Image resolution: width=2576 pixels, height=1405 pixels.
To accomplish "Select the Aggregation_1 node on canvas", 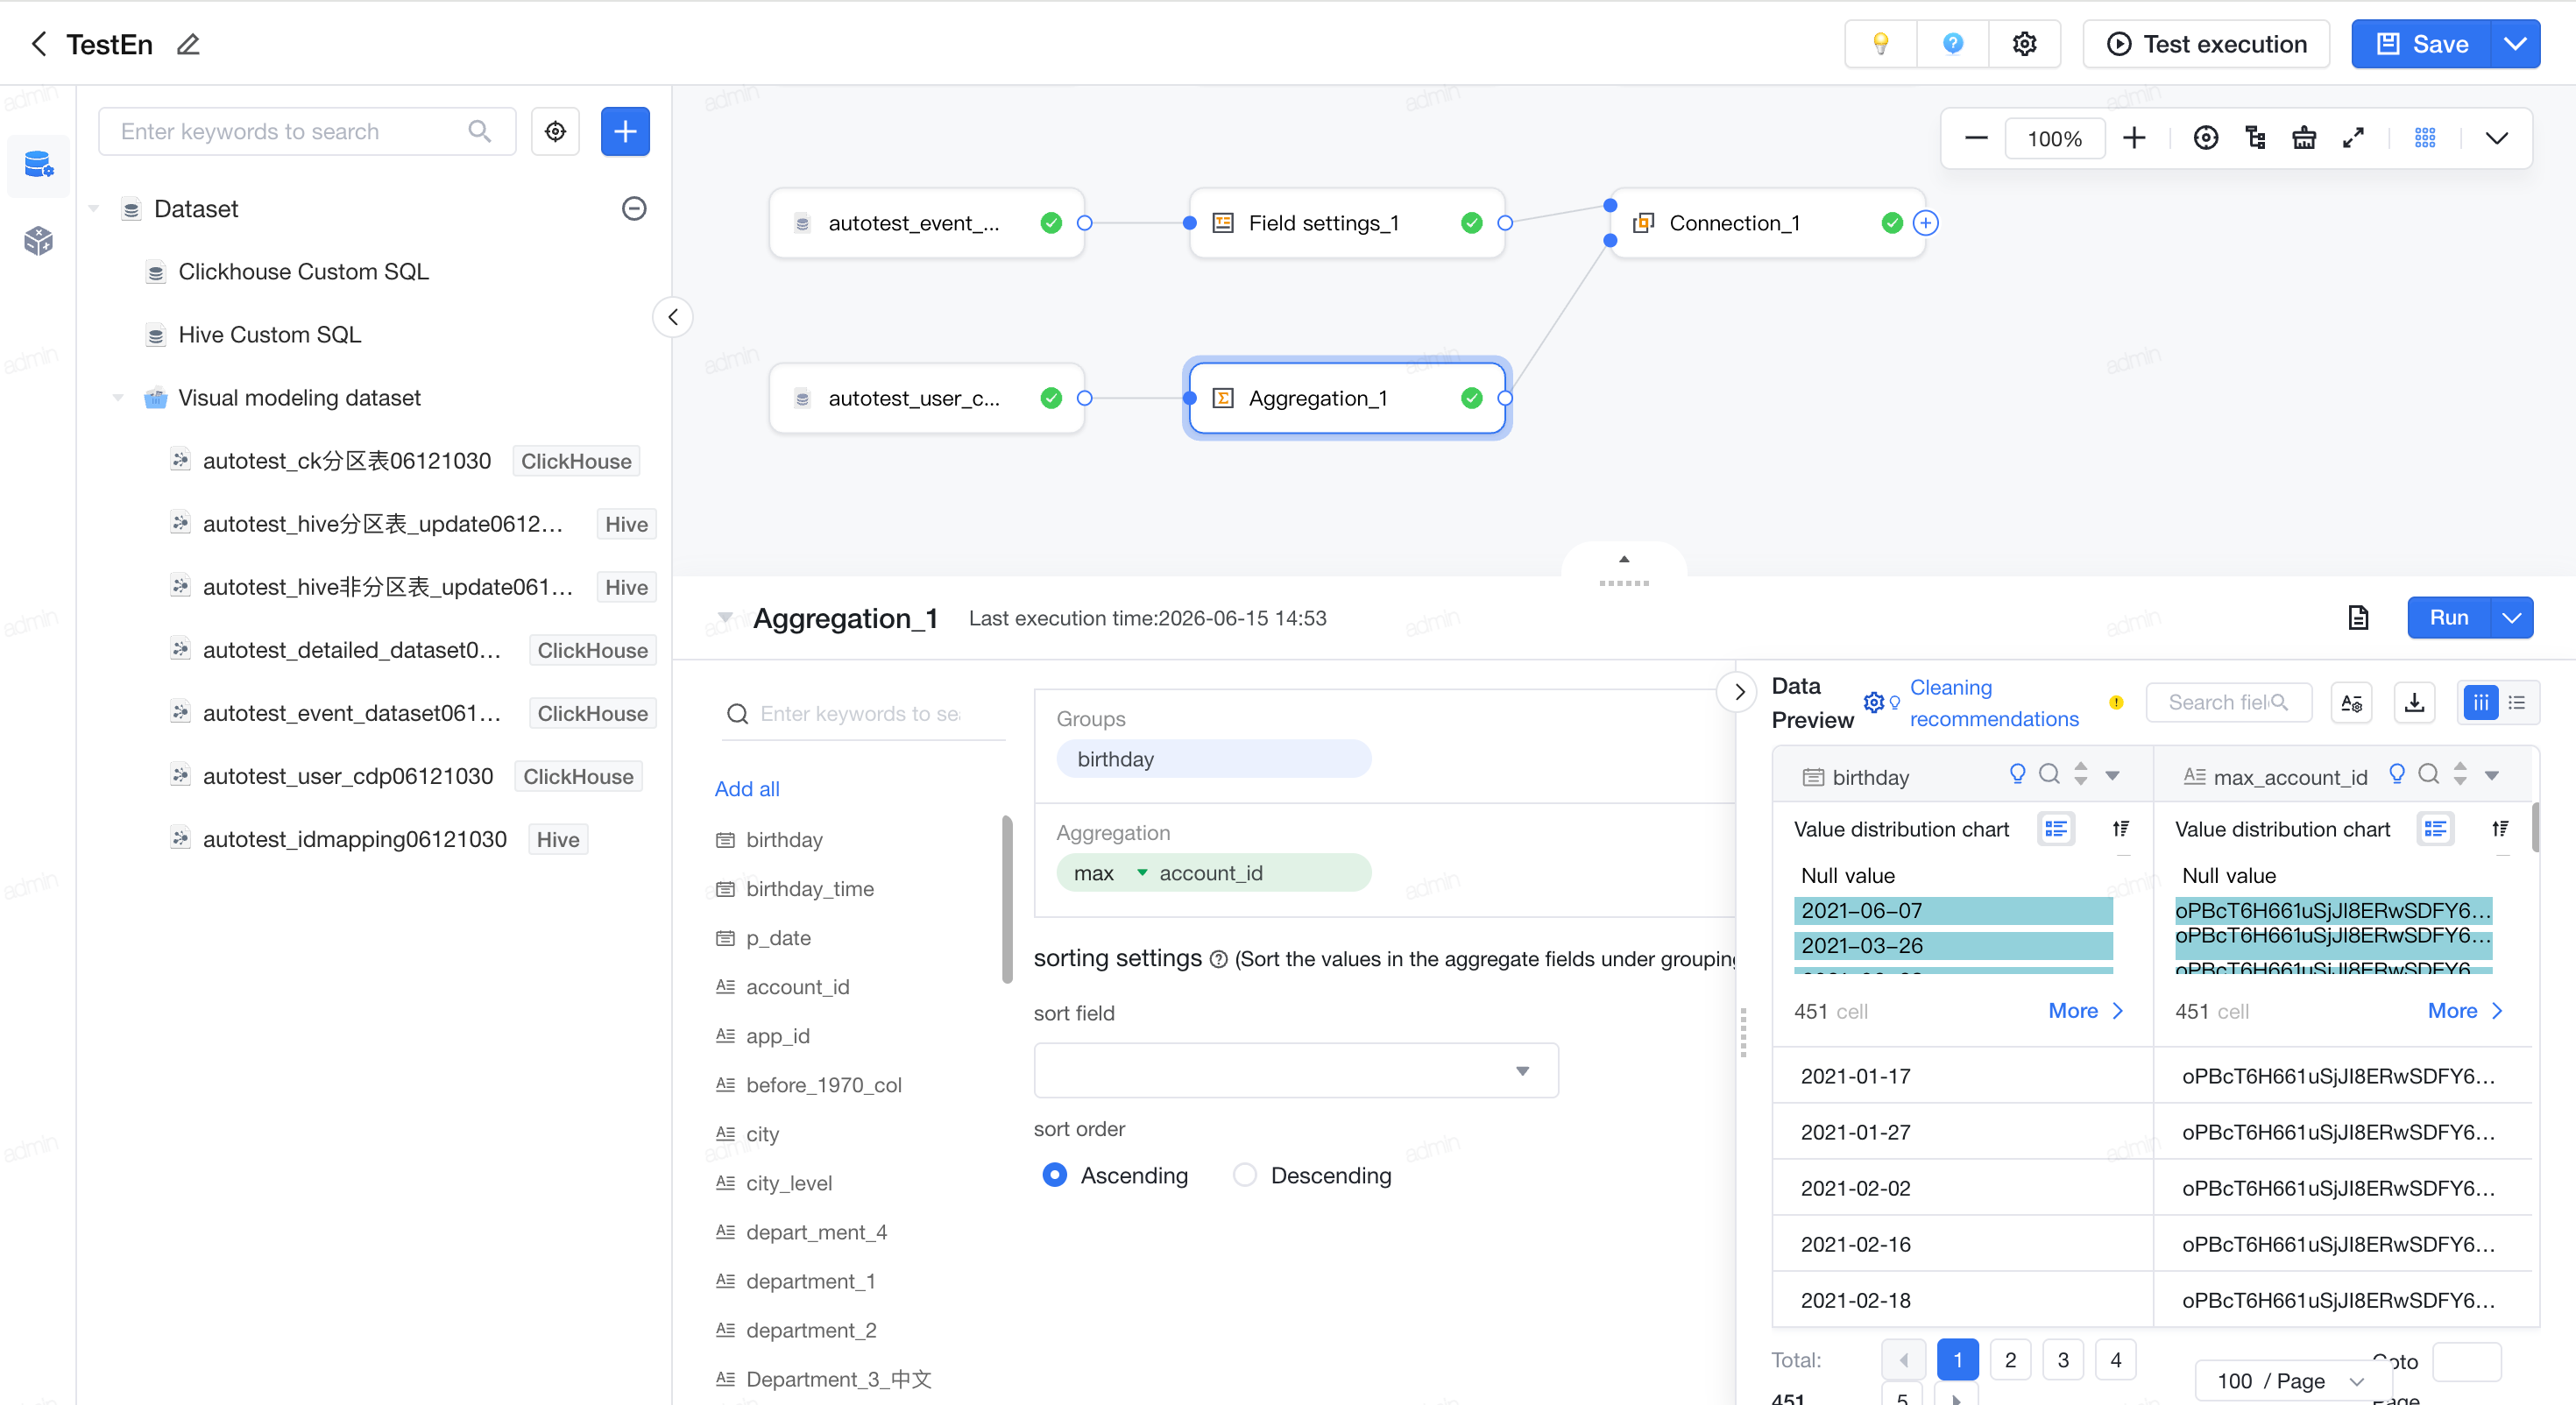I will pos(1346,398).
